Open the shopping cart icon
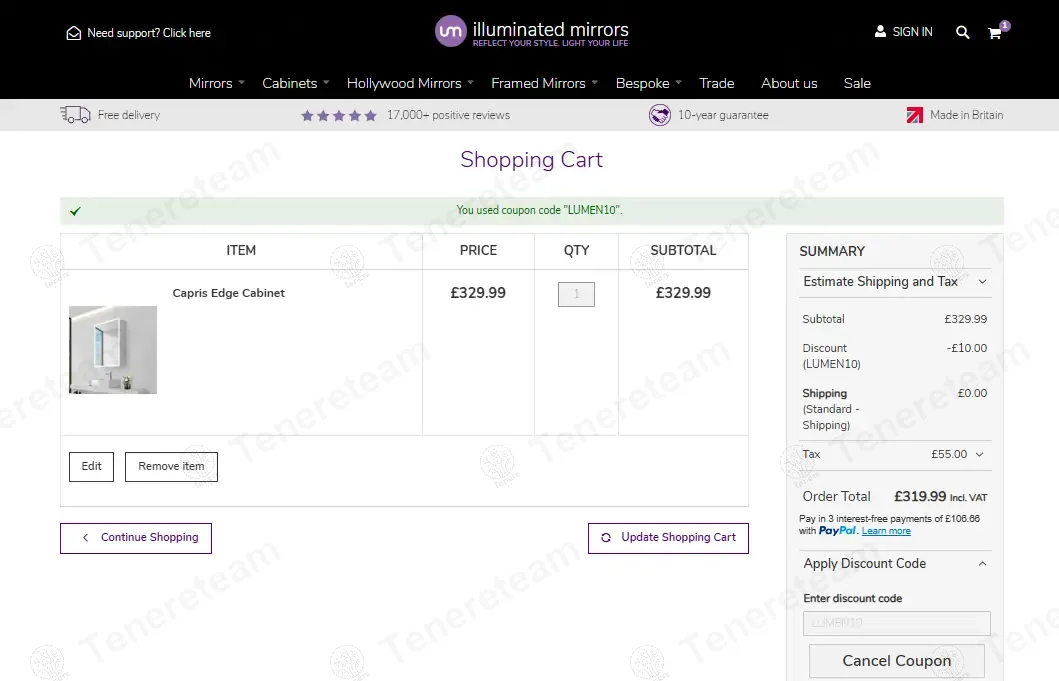This screenshot has height=681, width=1059. tap(995, 33)
